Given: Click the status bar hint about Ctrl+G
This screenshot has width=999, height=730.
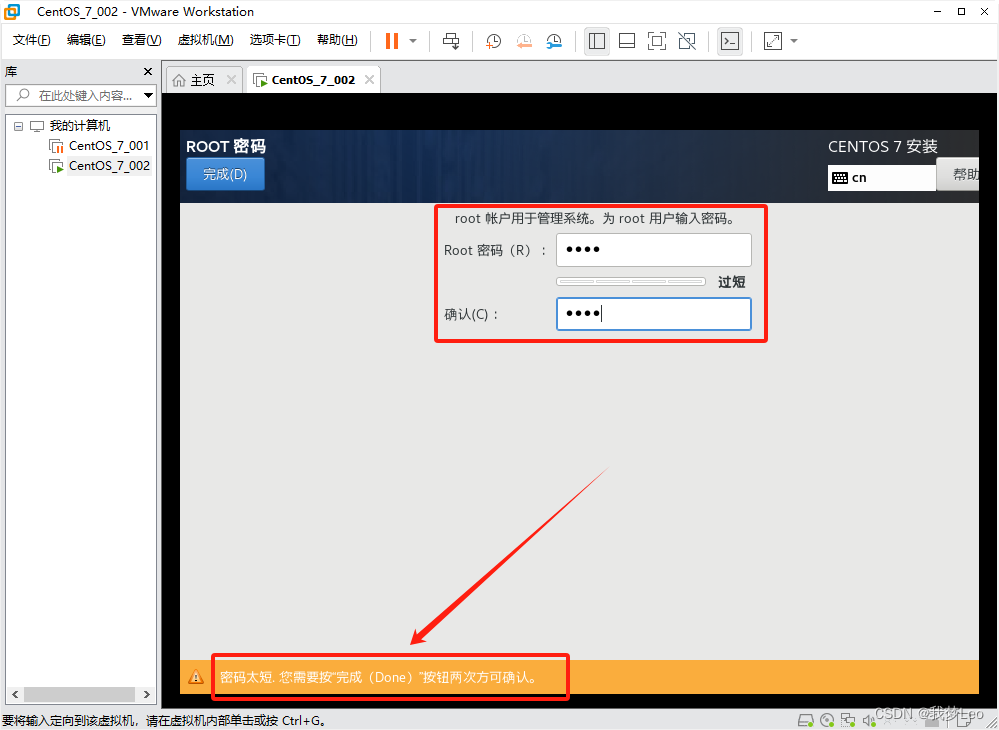Looking at the screenshot, I should [166, 721].
